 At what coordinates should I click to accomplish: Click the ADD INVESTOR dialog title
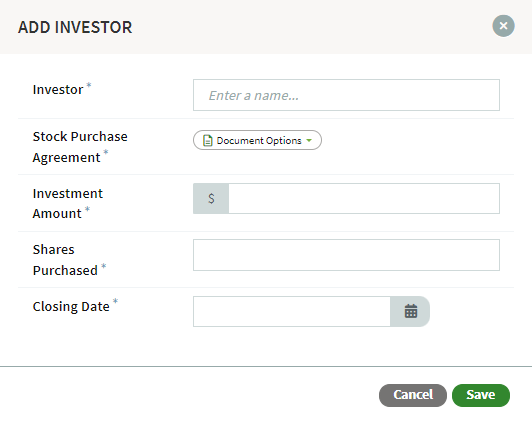click(75, 27)
